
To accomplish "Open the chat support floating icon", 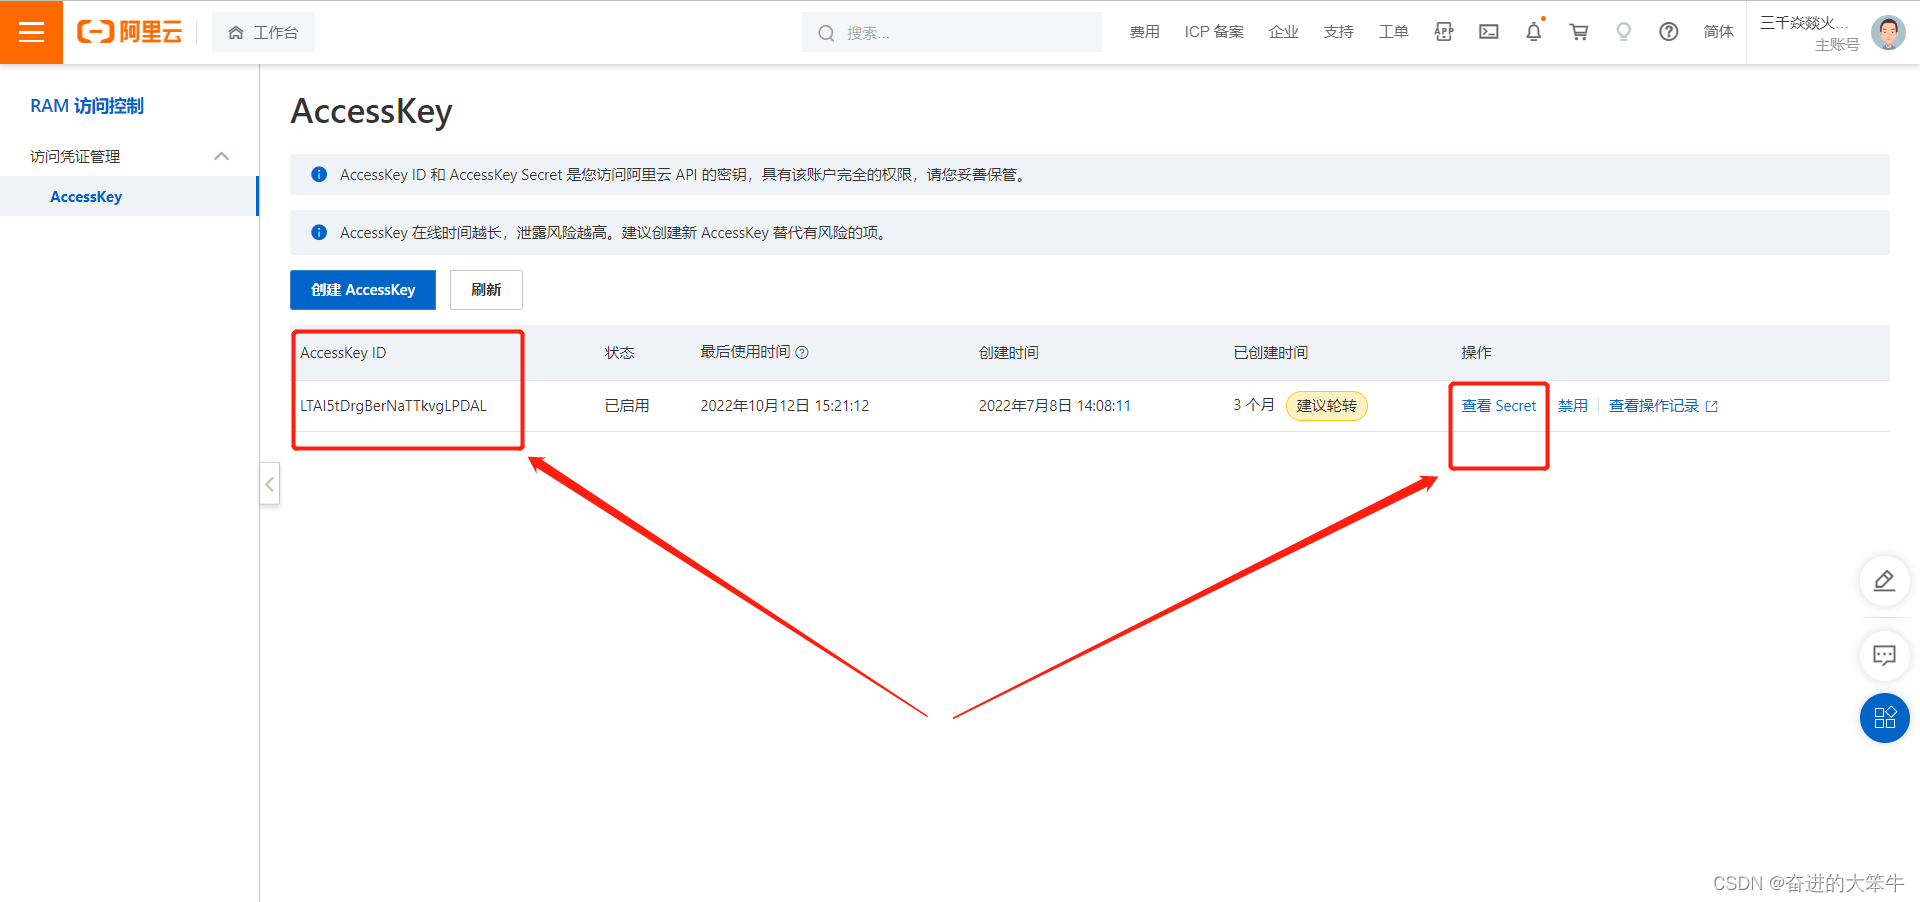I will pyautogui.click(x=1884, y=656).
